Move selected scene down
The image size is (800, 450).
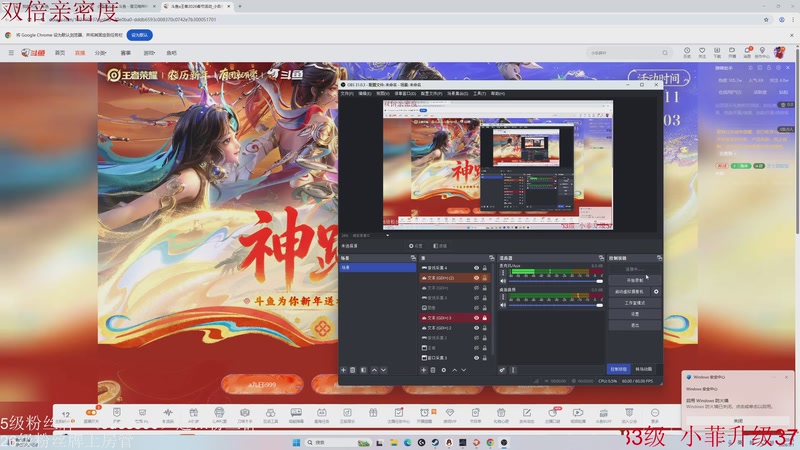click(x=384, y=370)
